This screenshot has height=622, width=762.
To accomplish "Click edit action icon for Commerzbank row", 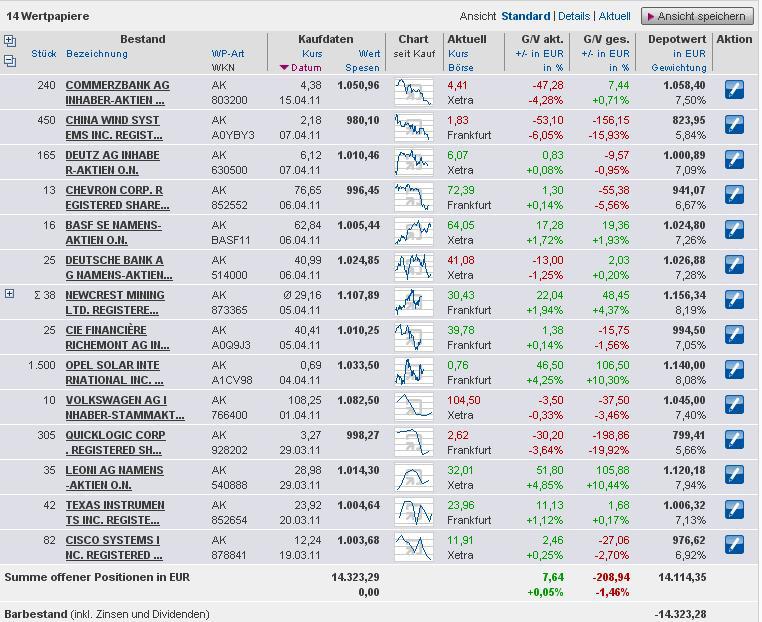I will [x=734, y=90].
